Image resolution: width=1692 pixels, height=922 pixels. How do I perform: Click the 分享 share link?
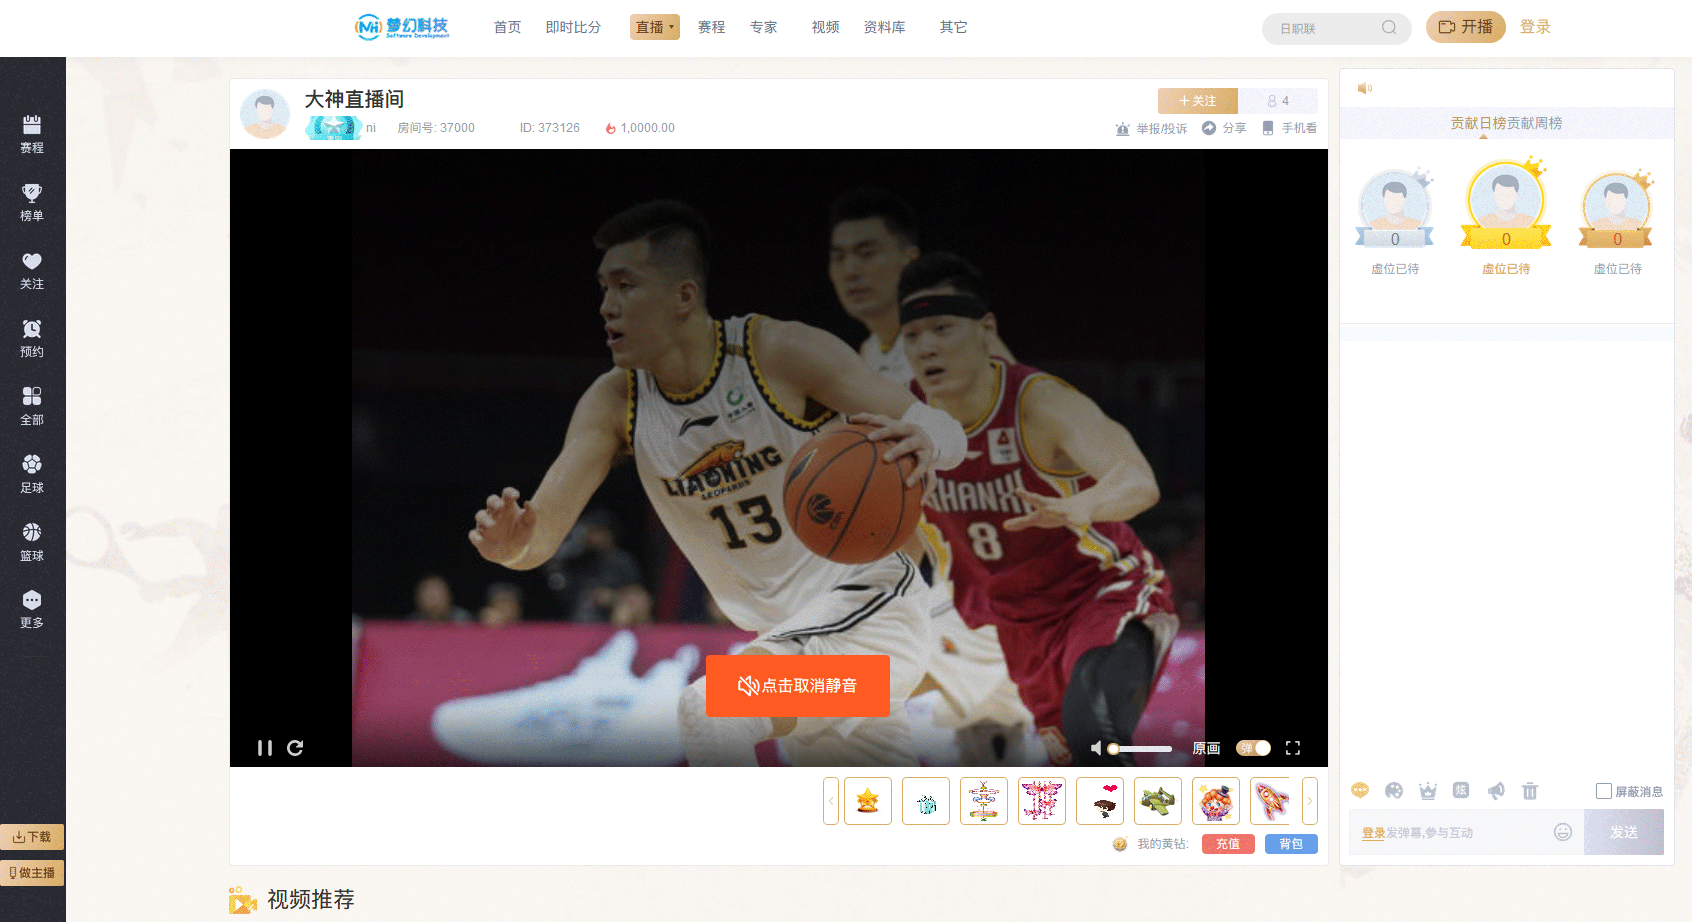[x=1224, y=128]
